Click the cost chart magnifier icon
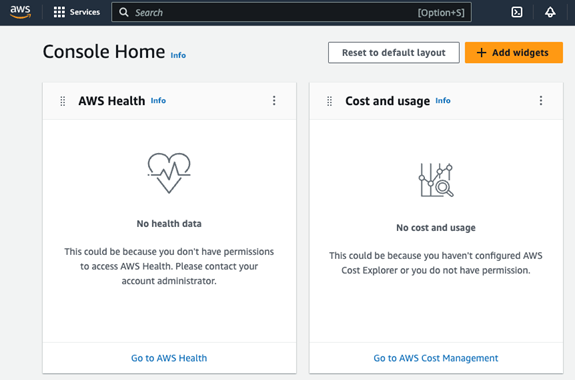Viewport: 575px width, 380px height. [436, 180]
